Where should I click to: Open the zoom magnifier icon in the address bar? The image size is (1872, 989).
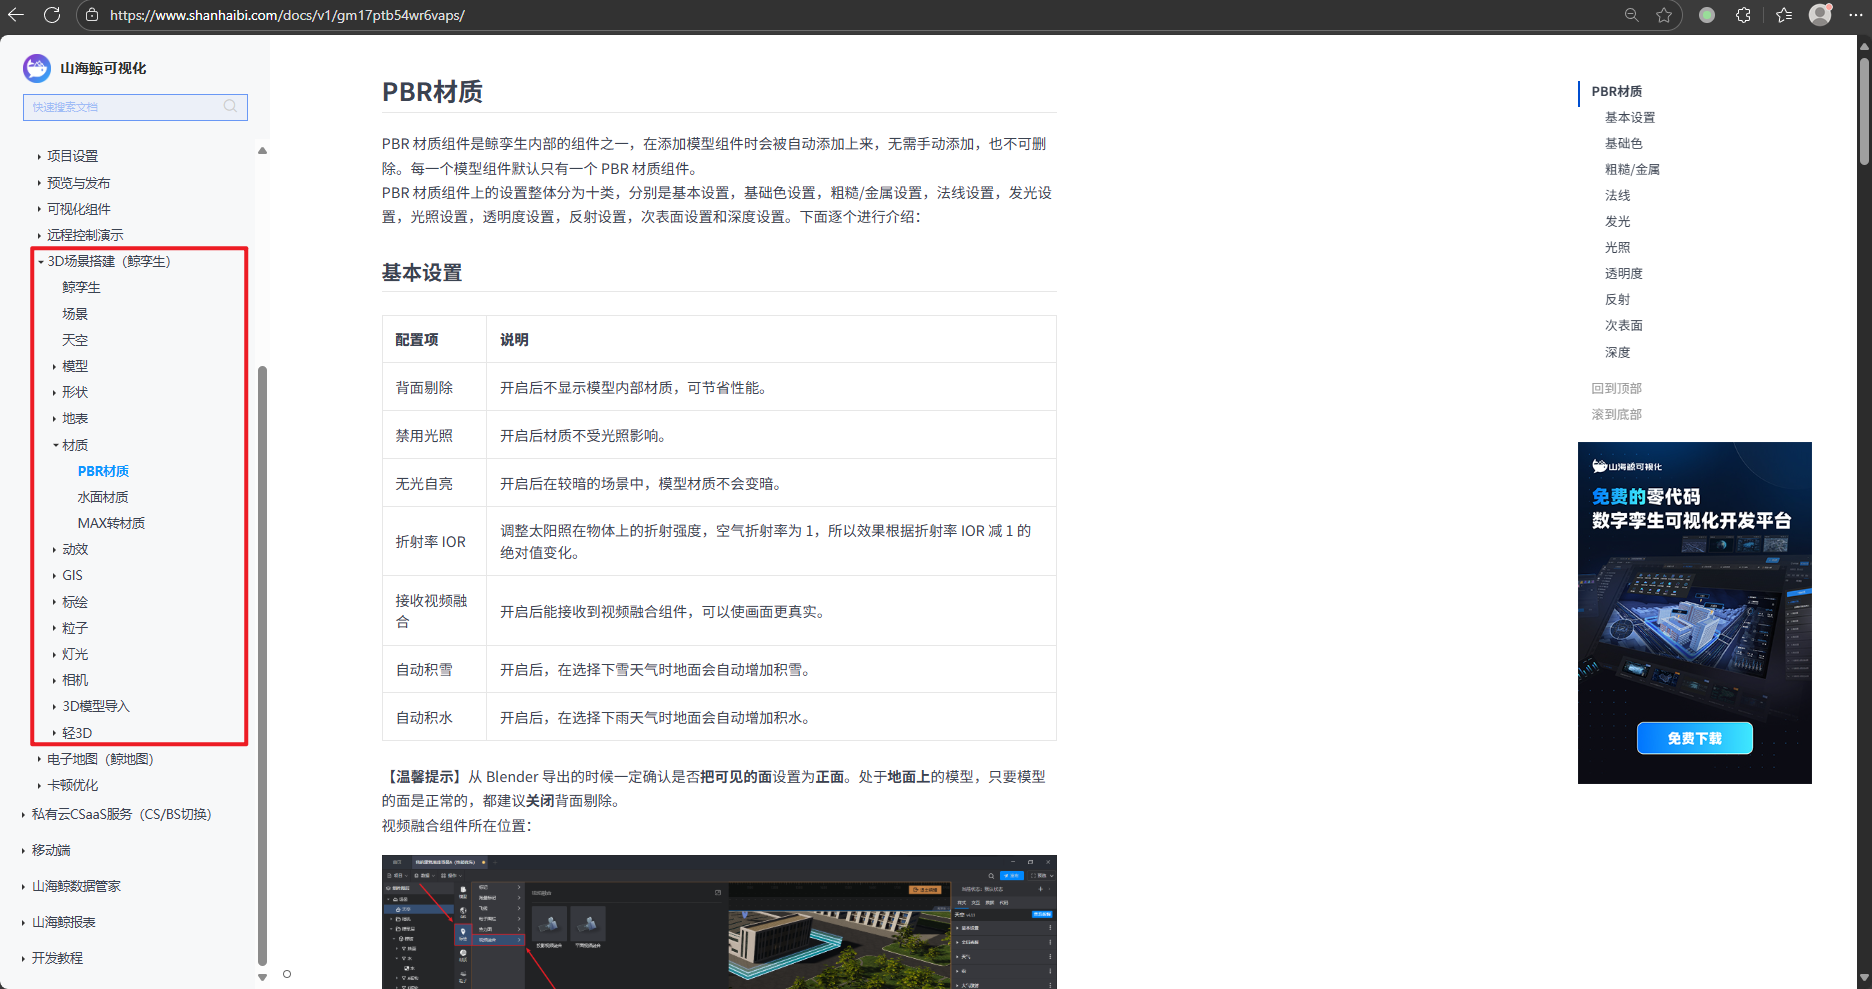(x=1632, y=15)
